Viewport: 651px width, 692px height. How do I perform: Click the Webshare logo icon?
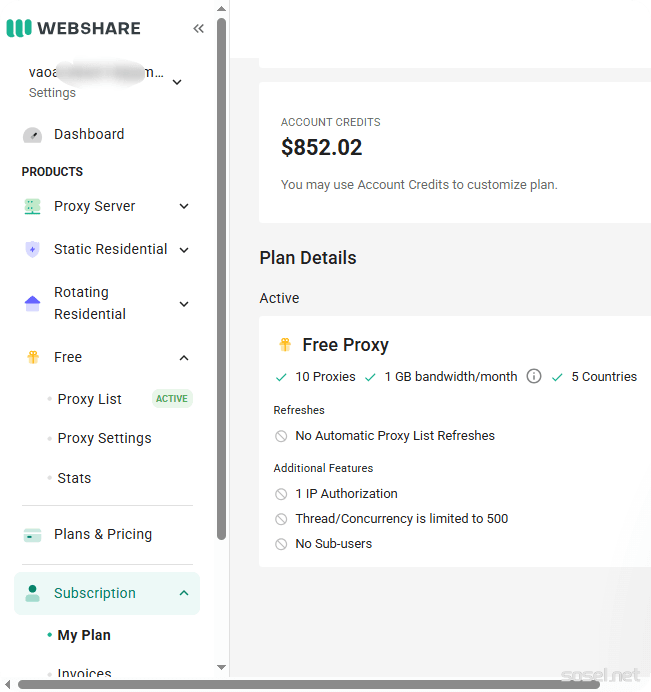(x=19, y=28)
